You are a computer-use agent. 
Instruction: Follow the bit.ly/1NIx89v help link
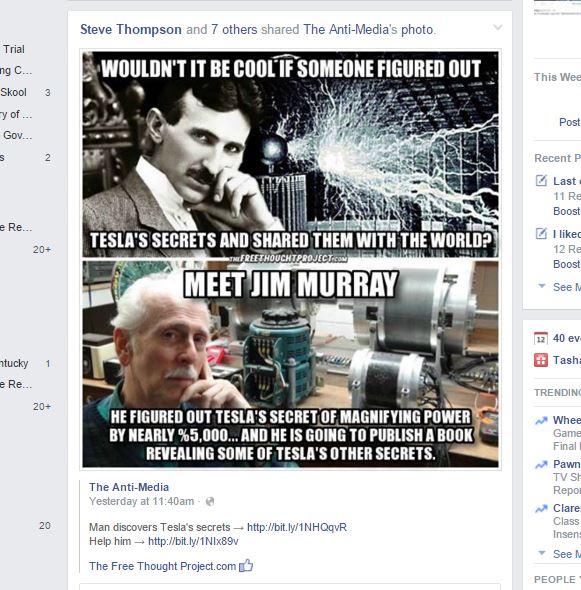(193, 541)
